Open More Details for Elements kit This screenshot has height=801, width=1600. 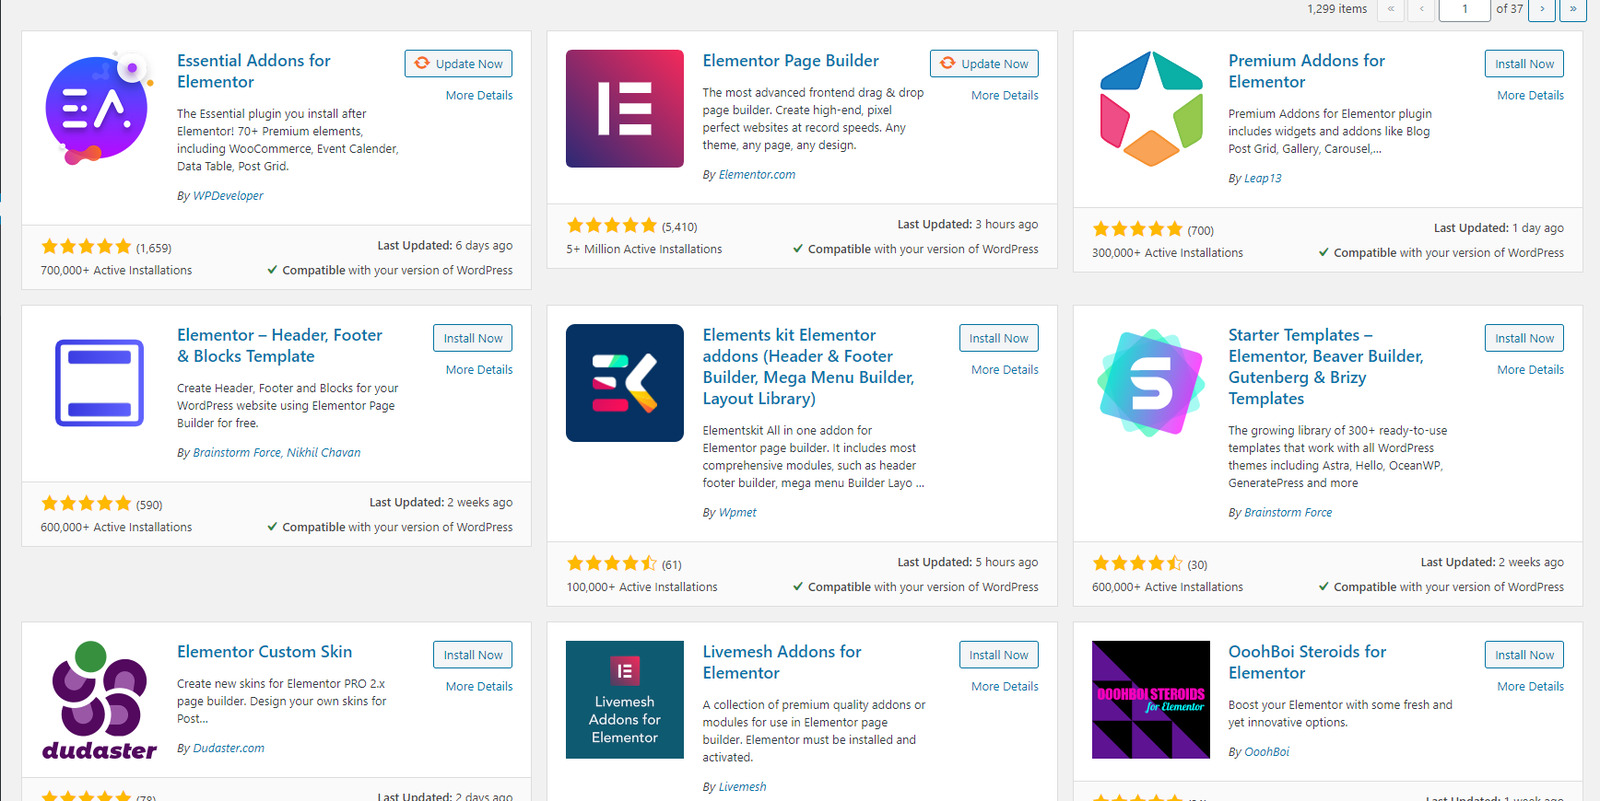tap(1005, 370)
